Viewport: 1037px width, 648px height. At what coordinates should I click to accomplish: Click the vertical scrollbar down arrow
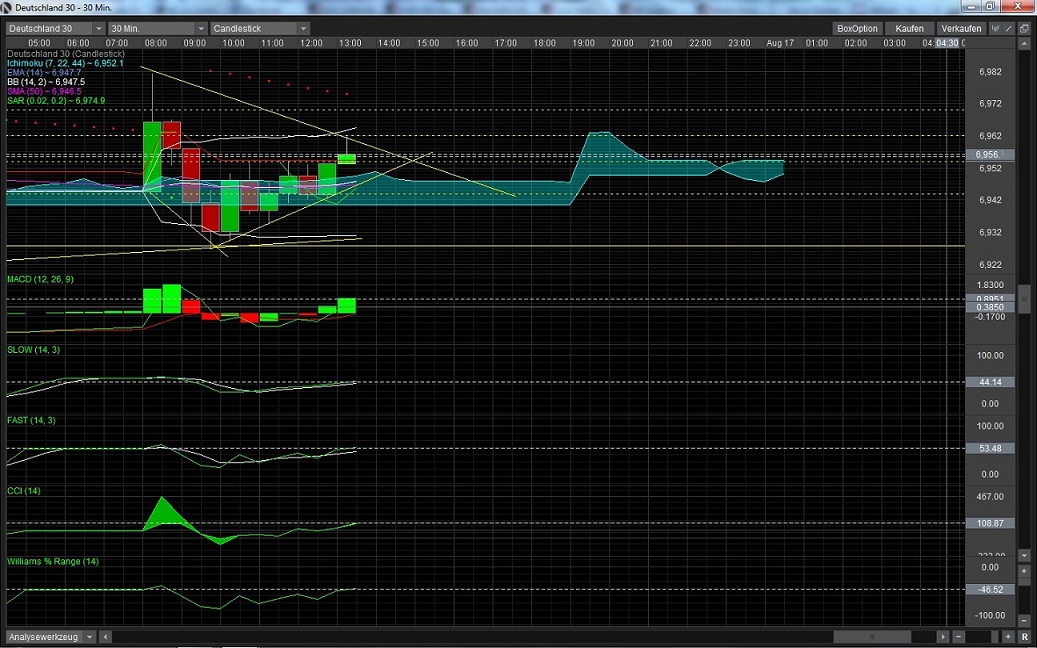tap(1024, 555)
